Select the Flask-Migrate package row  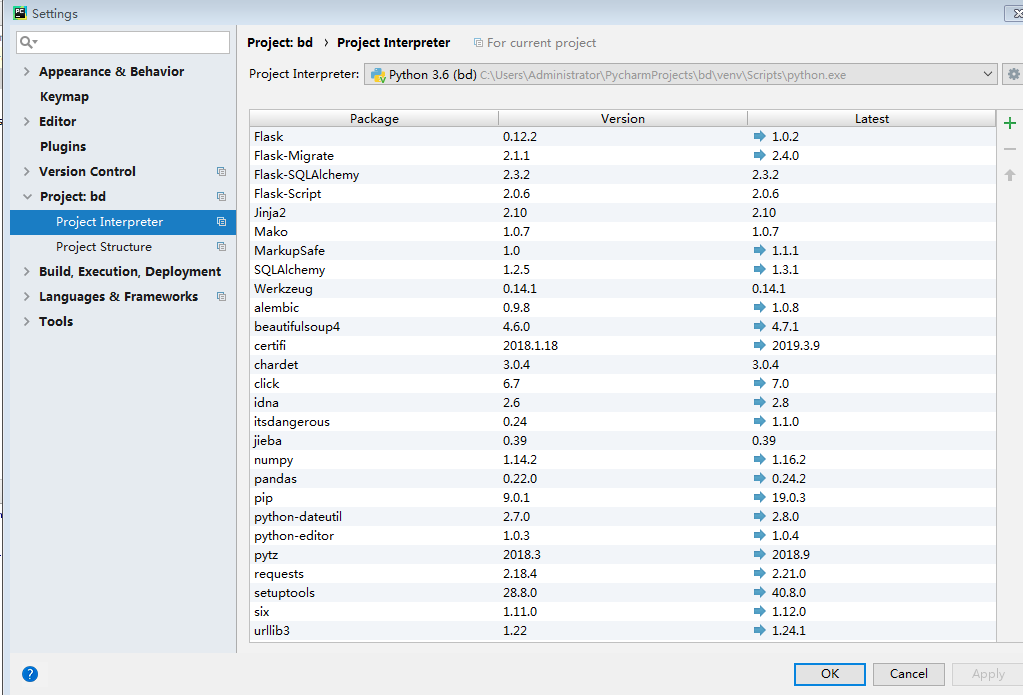pyautogui.click(x=623, y=155)
